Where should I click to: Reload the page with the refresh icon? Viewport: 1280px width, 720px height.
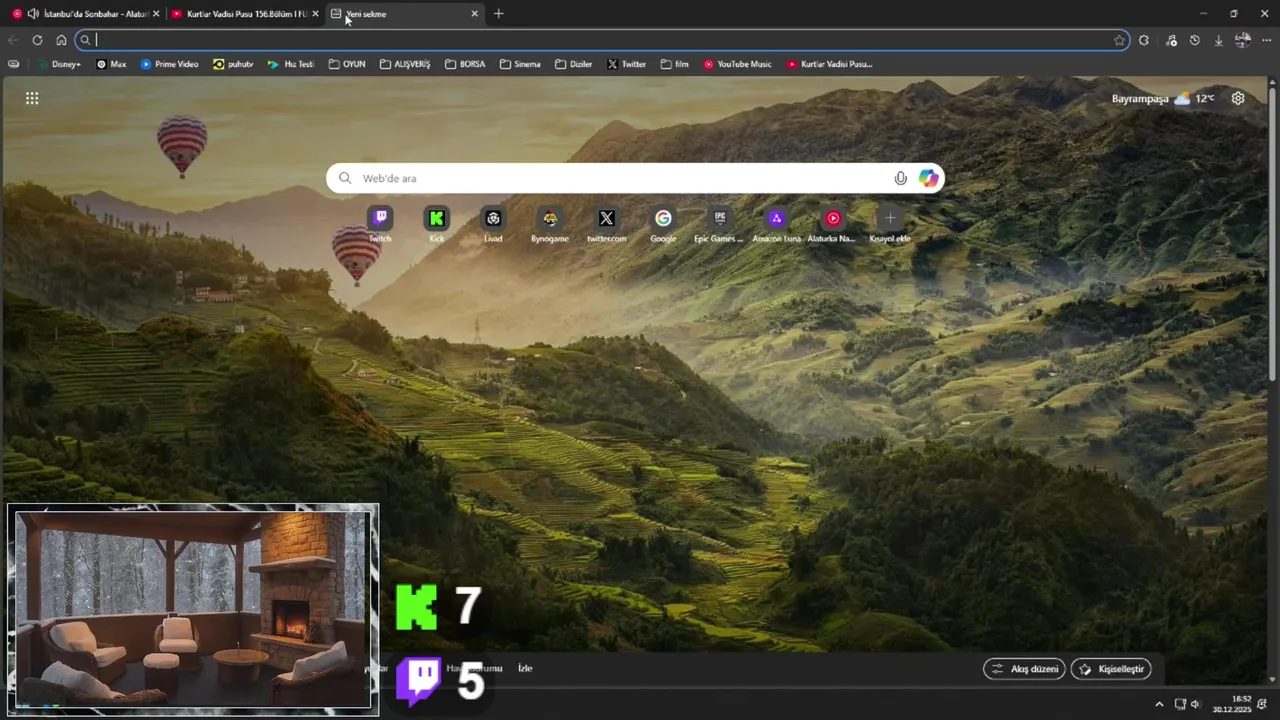pyautogui.click(x=37, y=40)
